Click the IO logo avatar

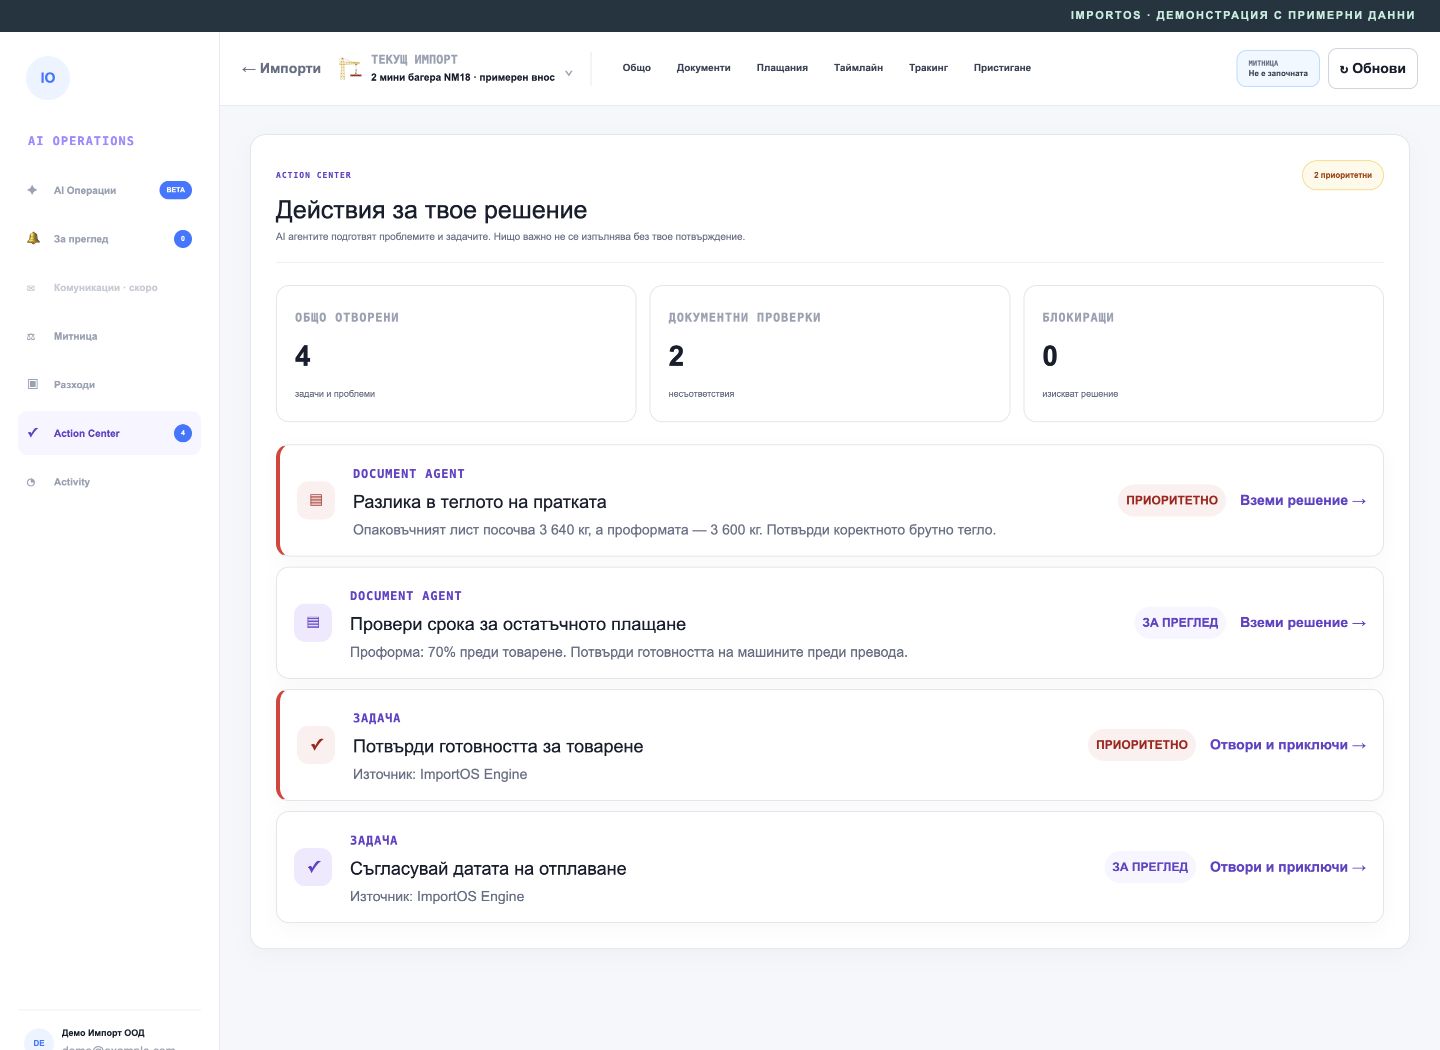click(48, 78)
